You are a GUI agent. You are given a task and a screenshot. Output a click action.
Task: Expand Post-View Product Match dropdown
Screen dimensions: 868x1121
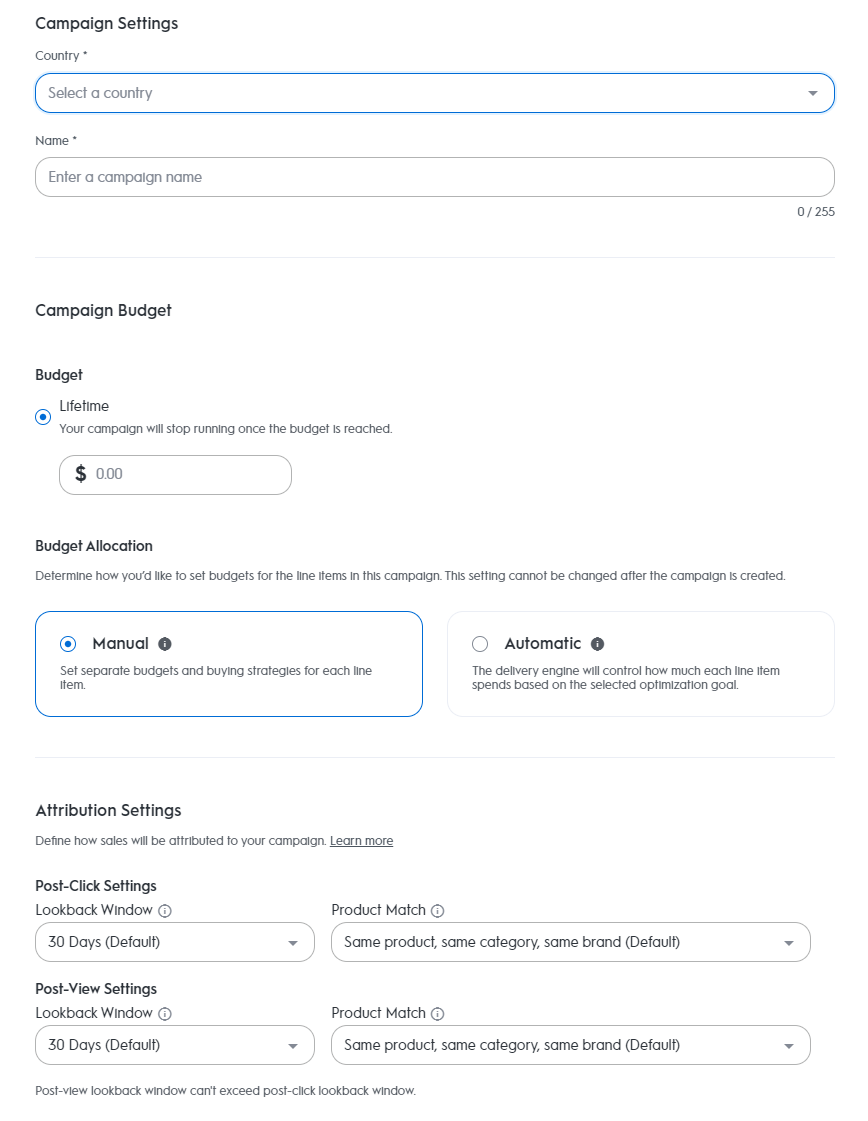[x=570, y=1045]
